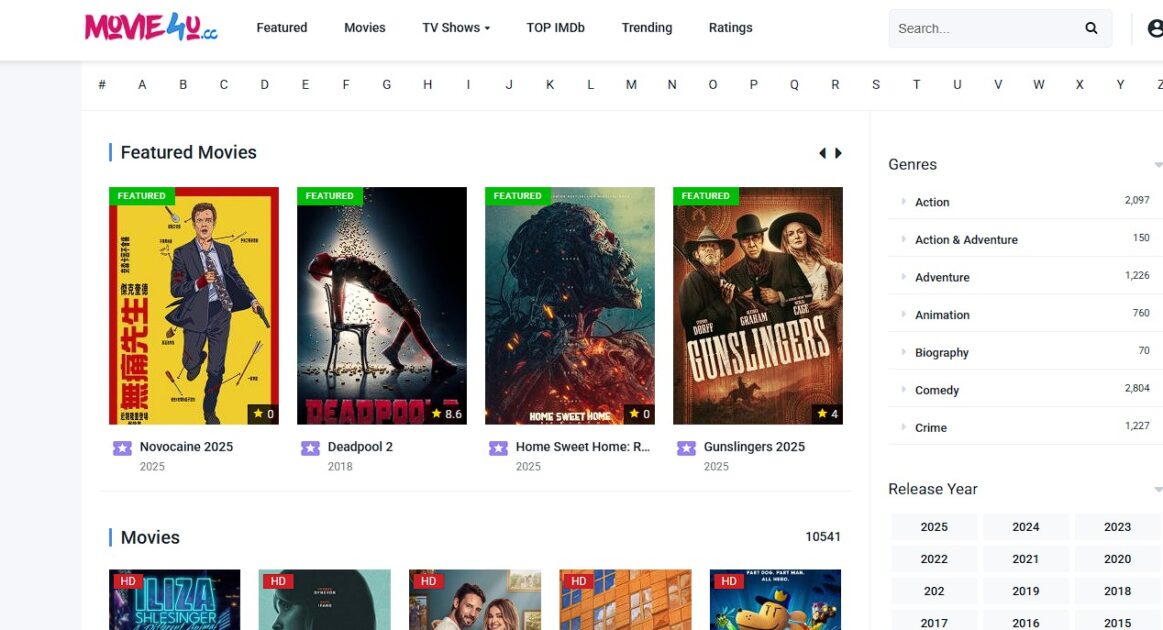Filter titles starting with letter G
The width and height of the screenshot is (1163, 630).
386,85
